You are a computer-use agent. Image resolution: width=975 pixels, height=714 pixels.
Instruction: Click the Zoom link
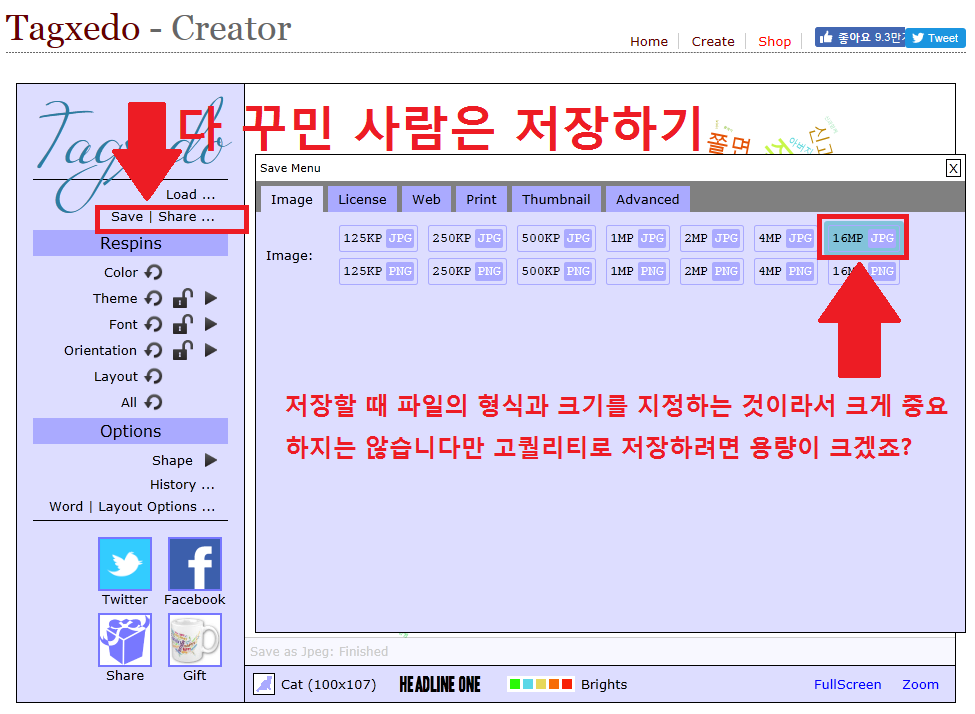[x=920, y=684]
